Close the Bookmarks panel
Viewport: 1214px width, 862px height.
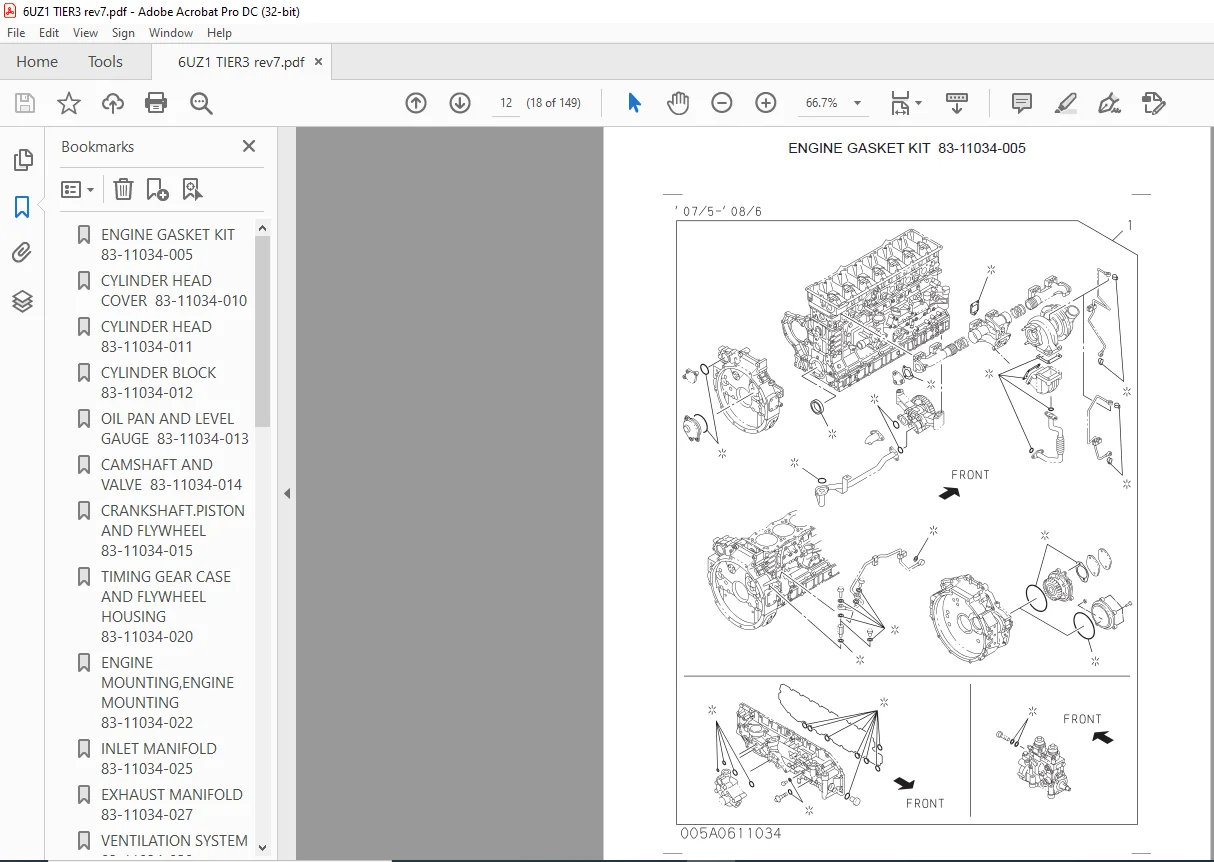coord(249,146)
